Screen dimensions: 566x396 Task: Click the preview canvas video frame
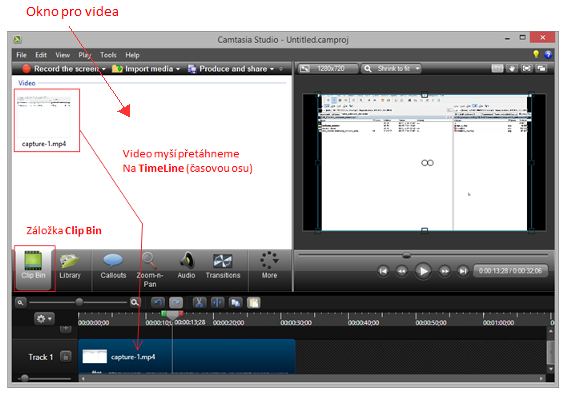click(424, 163)
